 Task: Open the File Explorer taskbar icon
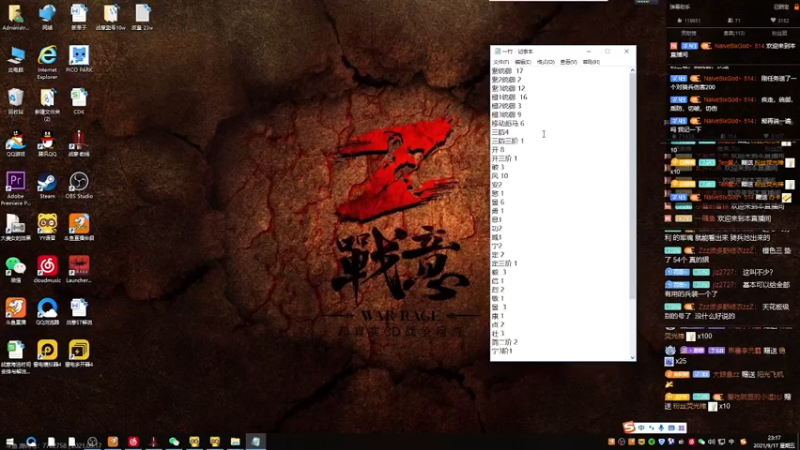point(235,441)
